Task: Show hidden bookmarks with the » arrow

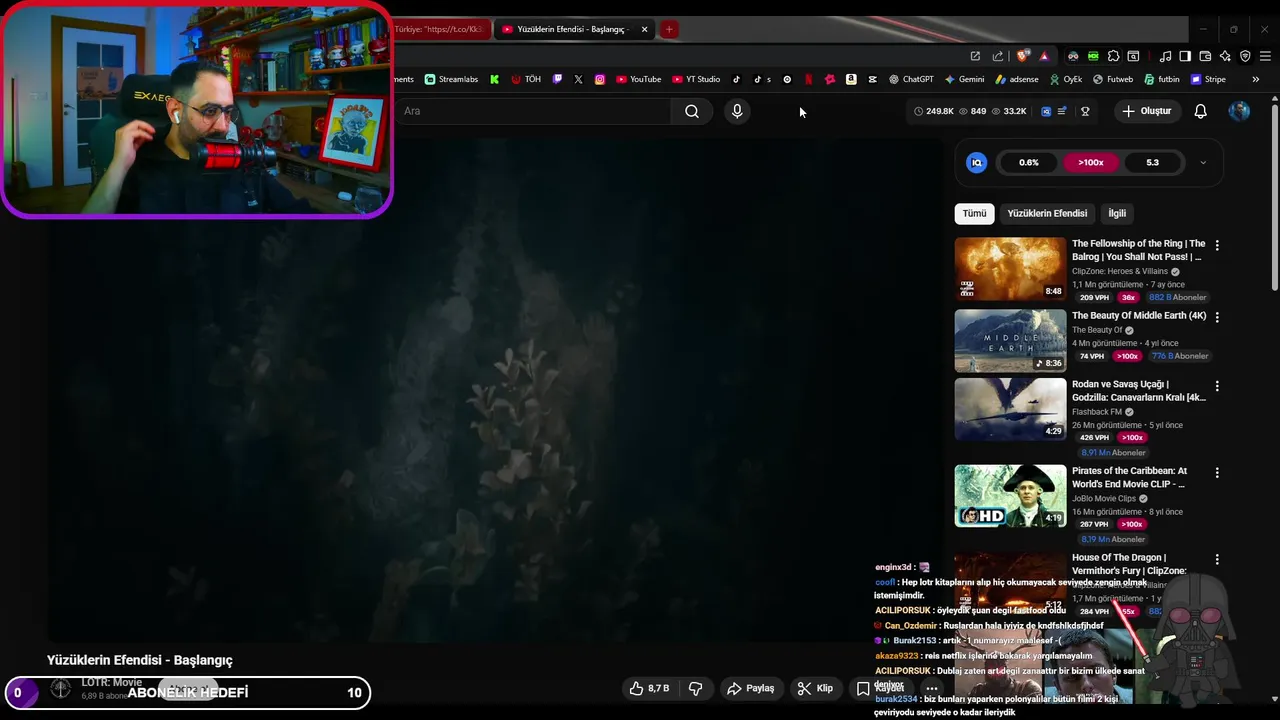Action: (x=1256, y=79)
